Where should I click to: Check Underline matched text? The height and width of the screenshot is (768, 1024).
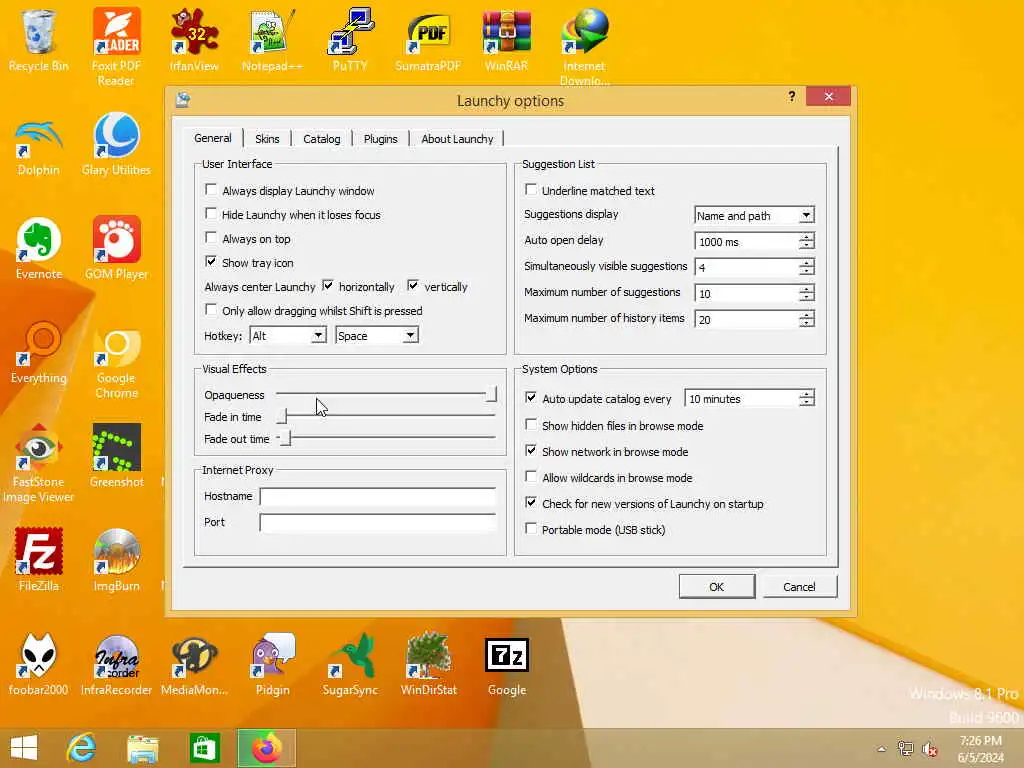click(530, 190)
